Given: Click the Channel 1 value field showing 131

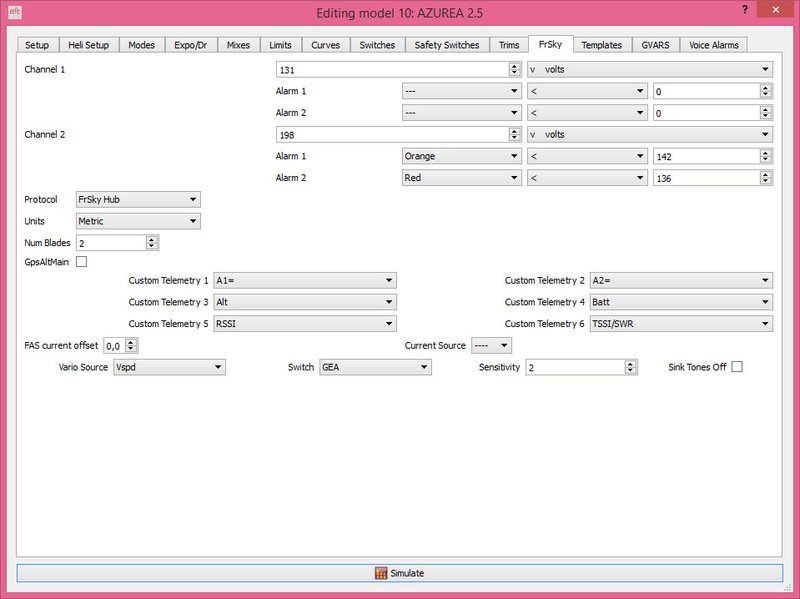Looking at the screenshot, I should point(398,69).
